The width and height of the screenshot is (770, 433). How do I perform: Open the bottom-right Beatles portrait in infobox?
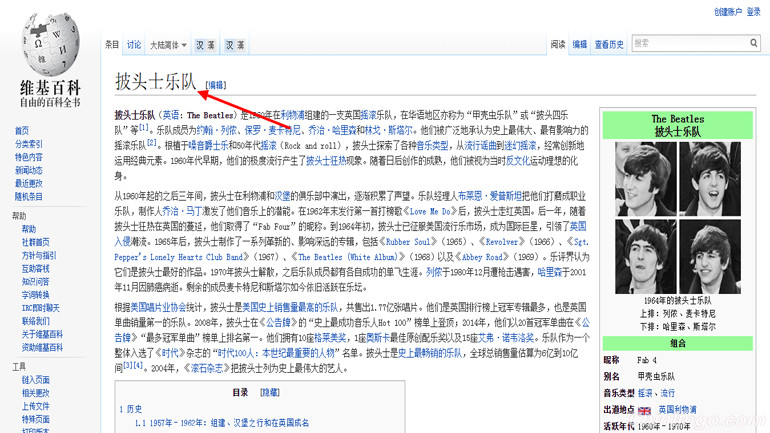tap(710, 257)
